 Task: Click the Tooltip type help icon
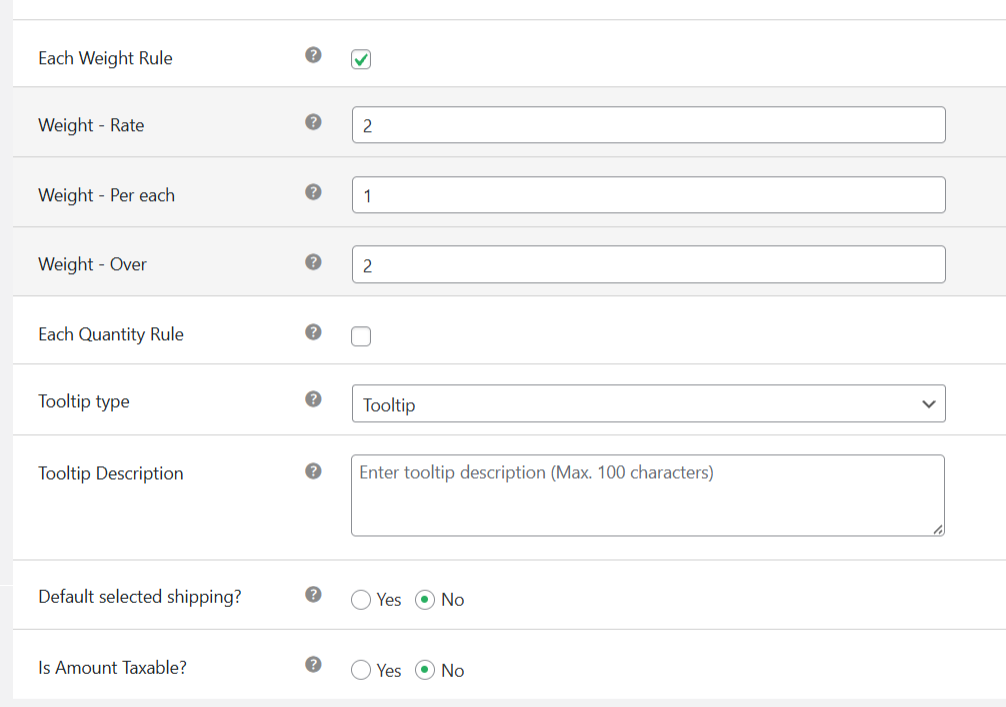pyautogui.click(x=313, y=398)
